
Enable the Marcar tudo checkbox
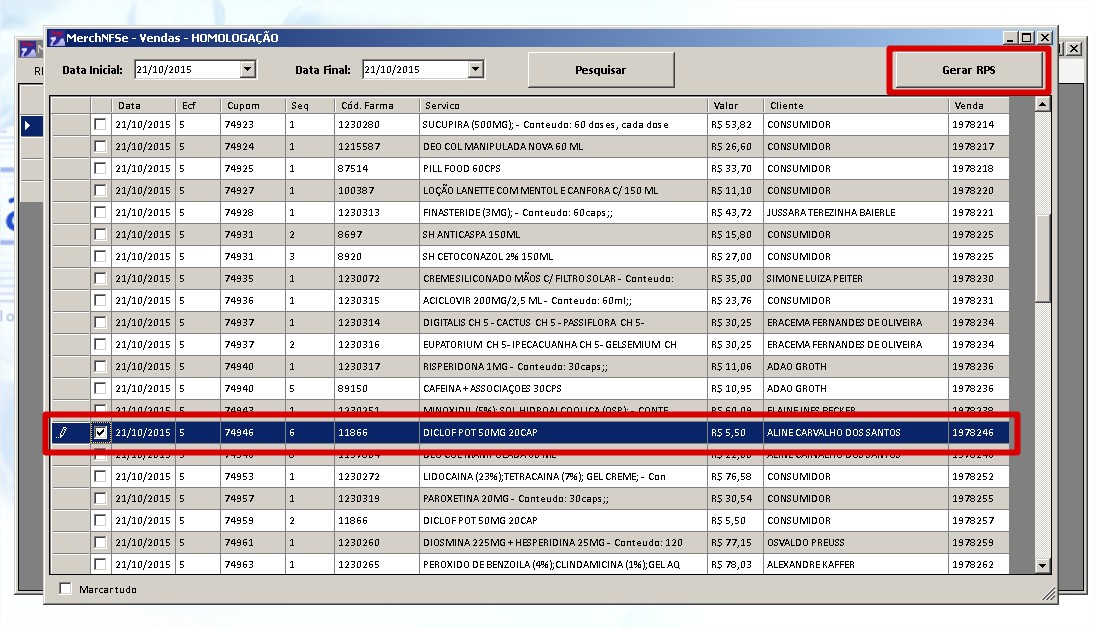pyautogui.click(x=66, y=589)
